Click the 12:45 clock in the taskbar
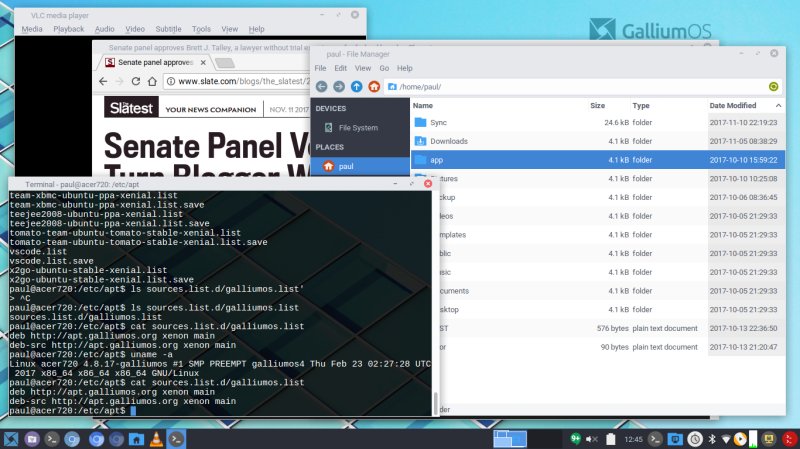The image size is (800, 449). click(633, 439)
